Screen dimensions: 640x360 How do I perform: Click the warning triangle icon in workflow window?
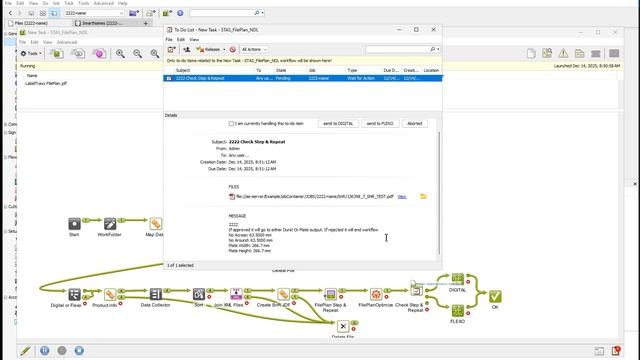tap(563, 53)
